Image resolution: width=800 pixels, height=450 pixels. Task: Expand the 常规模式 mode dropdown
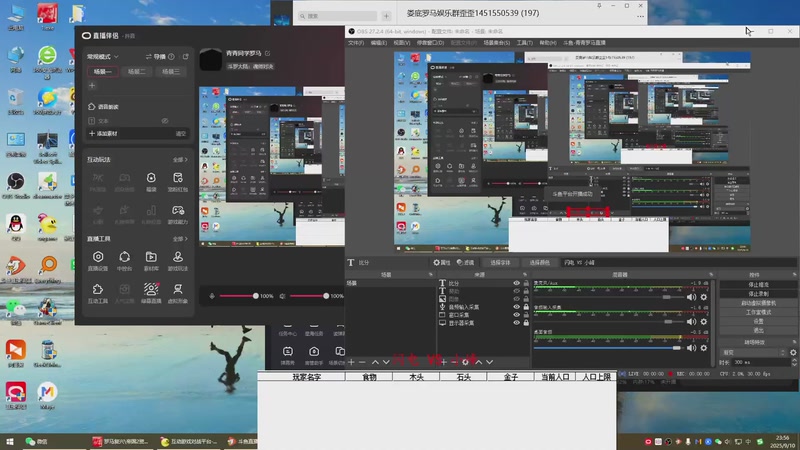click(x=103, y=57)
